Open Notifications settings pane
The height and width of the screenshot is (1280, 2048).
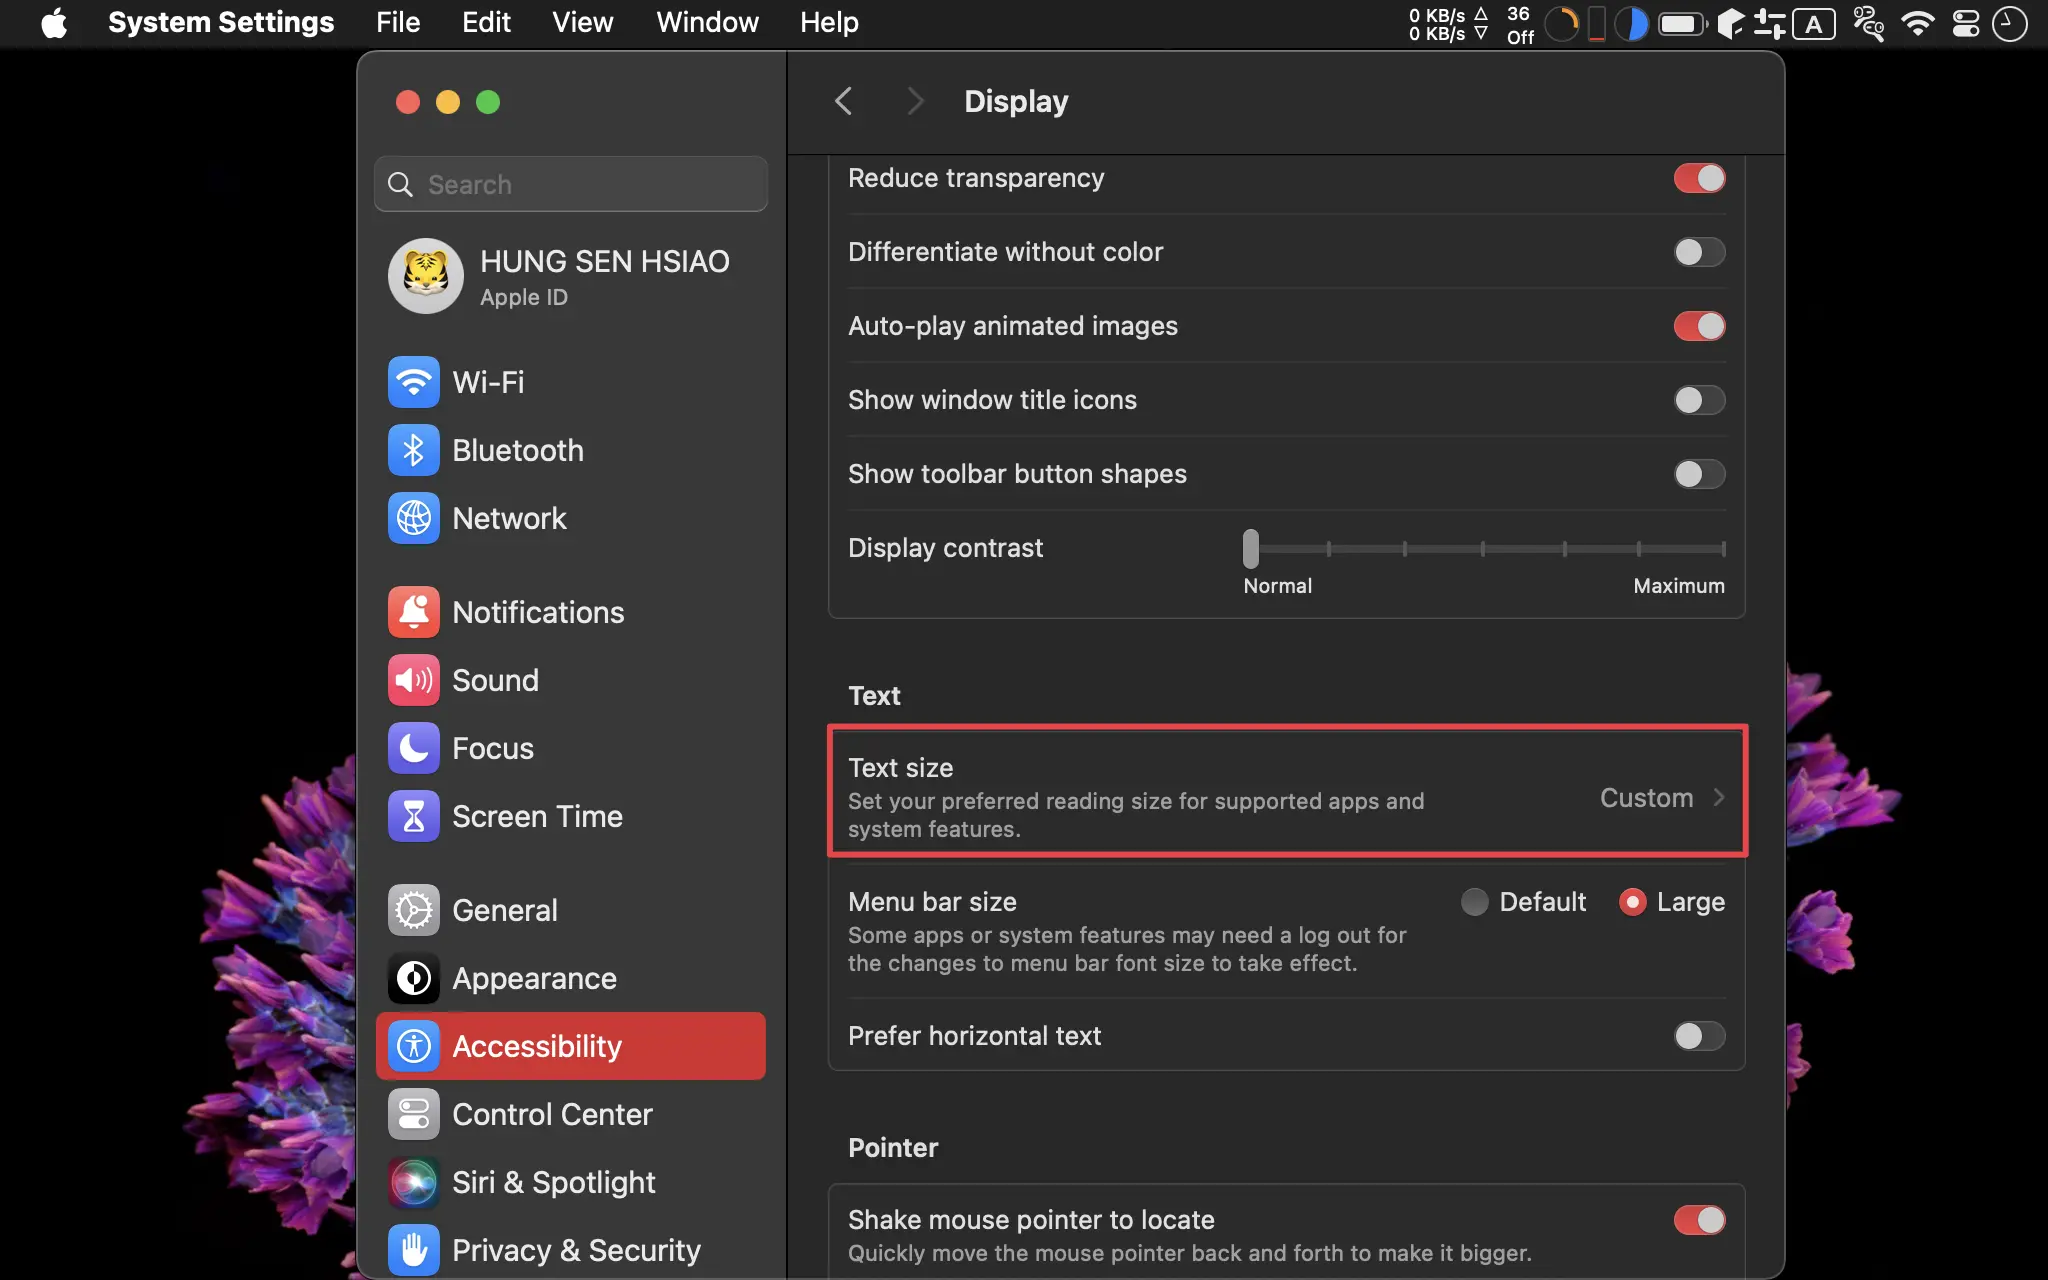coord(571,612)
